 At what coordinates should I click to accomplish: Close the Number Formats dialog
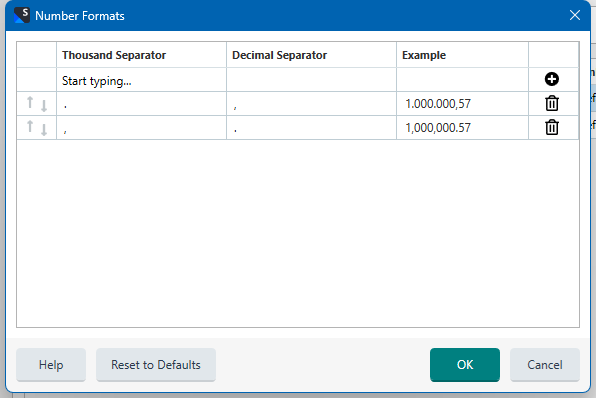tap(575, 15)
